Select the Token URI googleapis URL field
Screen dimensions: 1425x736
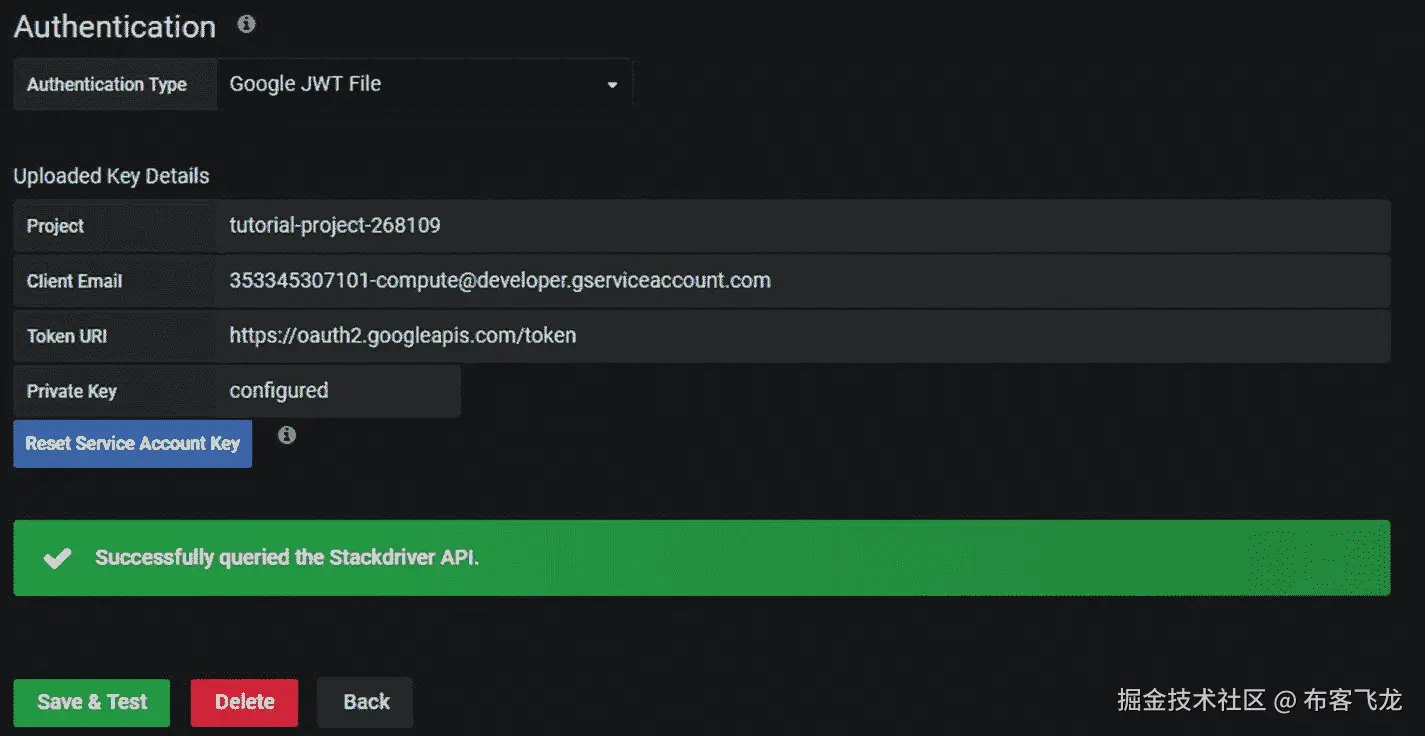point(800,336)
